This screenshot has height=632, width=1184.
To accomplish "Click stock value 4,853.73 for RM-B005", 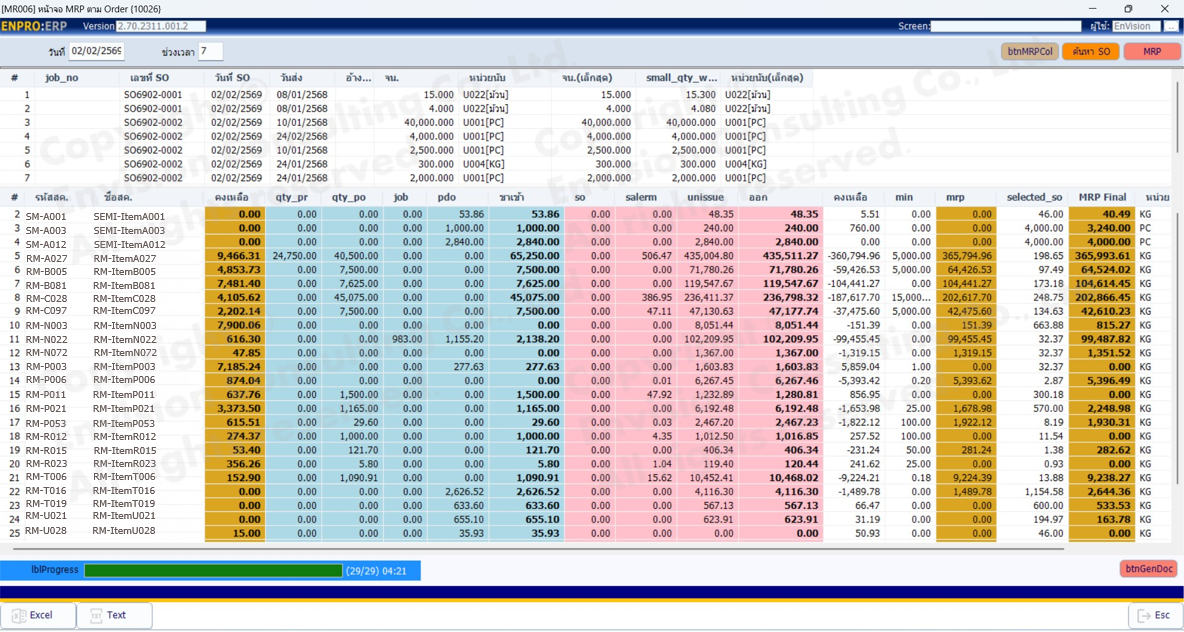I will pyautogui.click(x=239, y=270).
